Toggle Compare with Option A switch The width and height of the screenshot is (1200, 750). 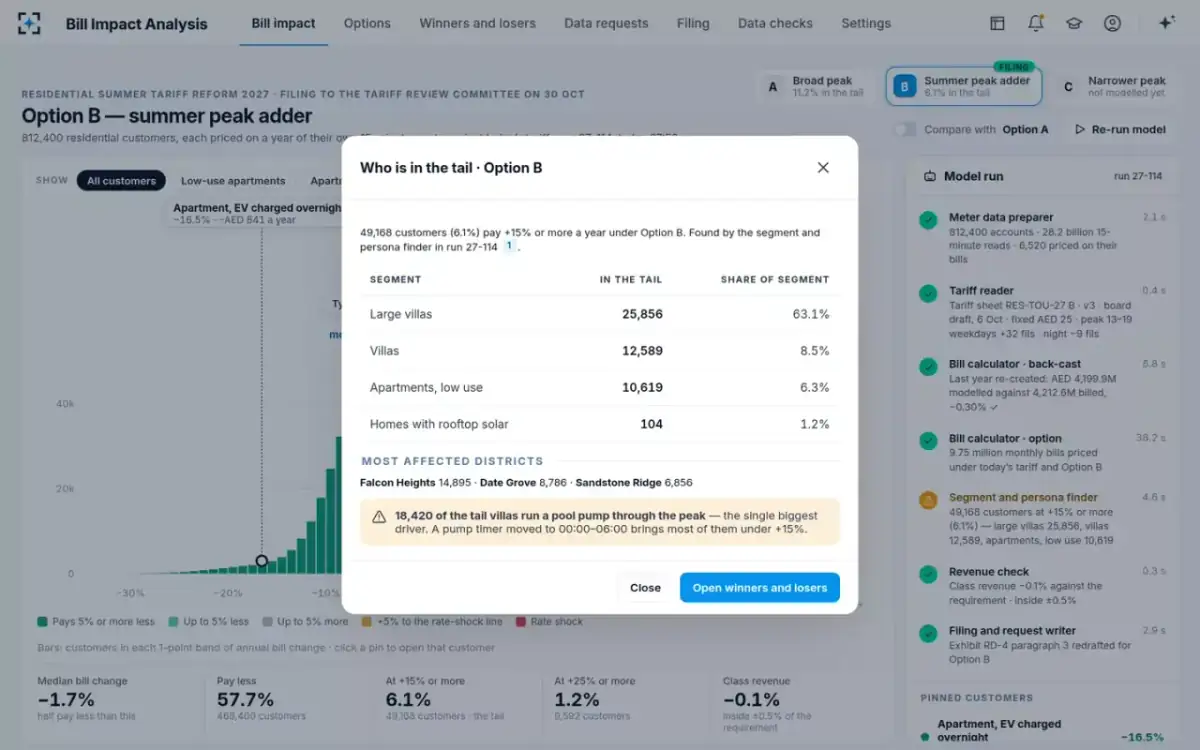[x=905, y=129]
